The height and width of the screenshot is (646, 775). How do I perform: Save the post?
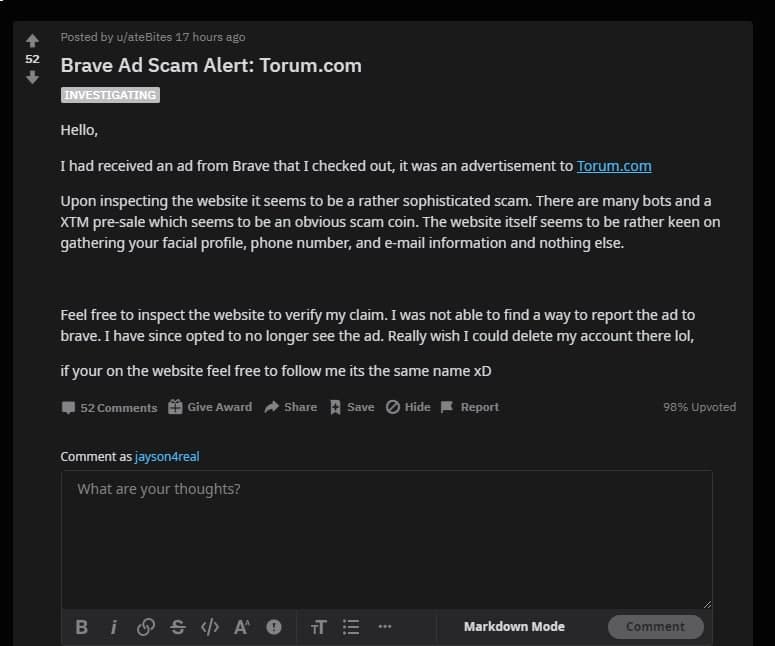(352, 407)
